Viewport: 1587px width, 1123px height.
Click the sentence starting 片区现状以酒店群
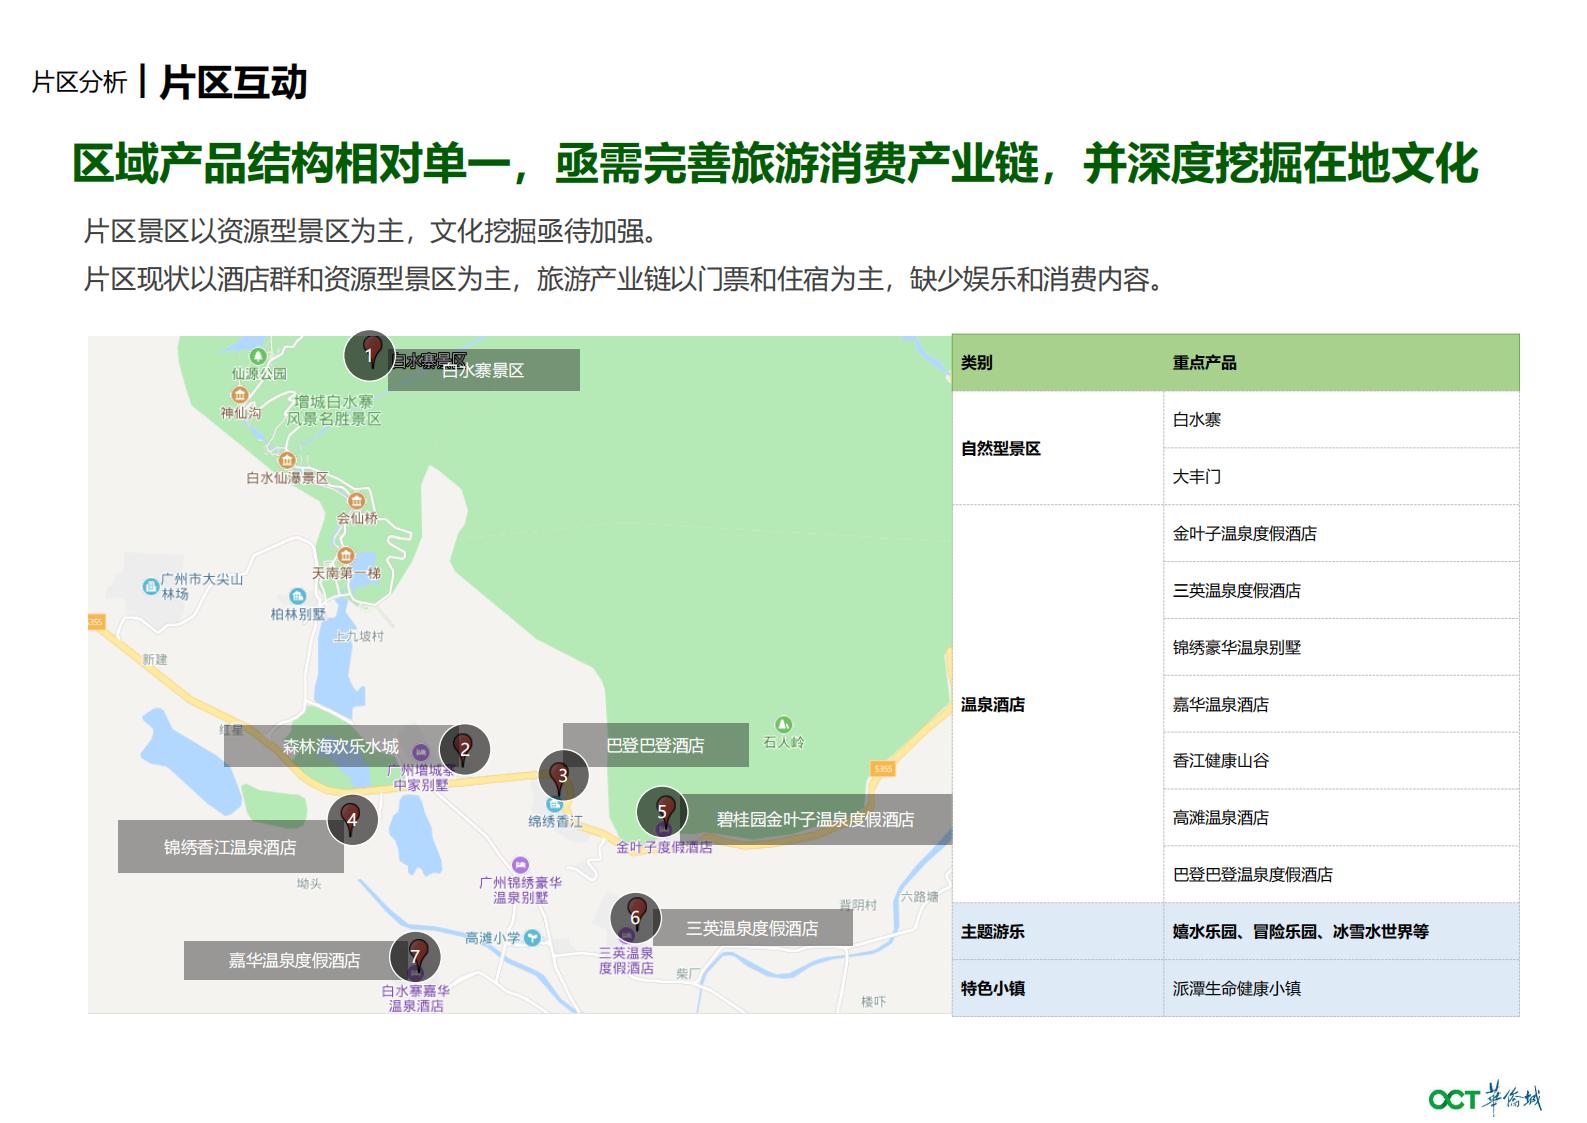[626, 278]
